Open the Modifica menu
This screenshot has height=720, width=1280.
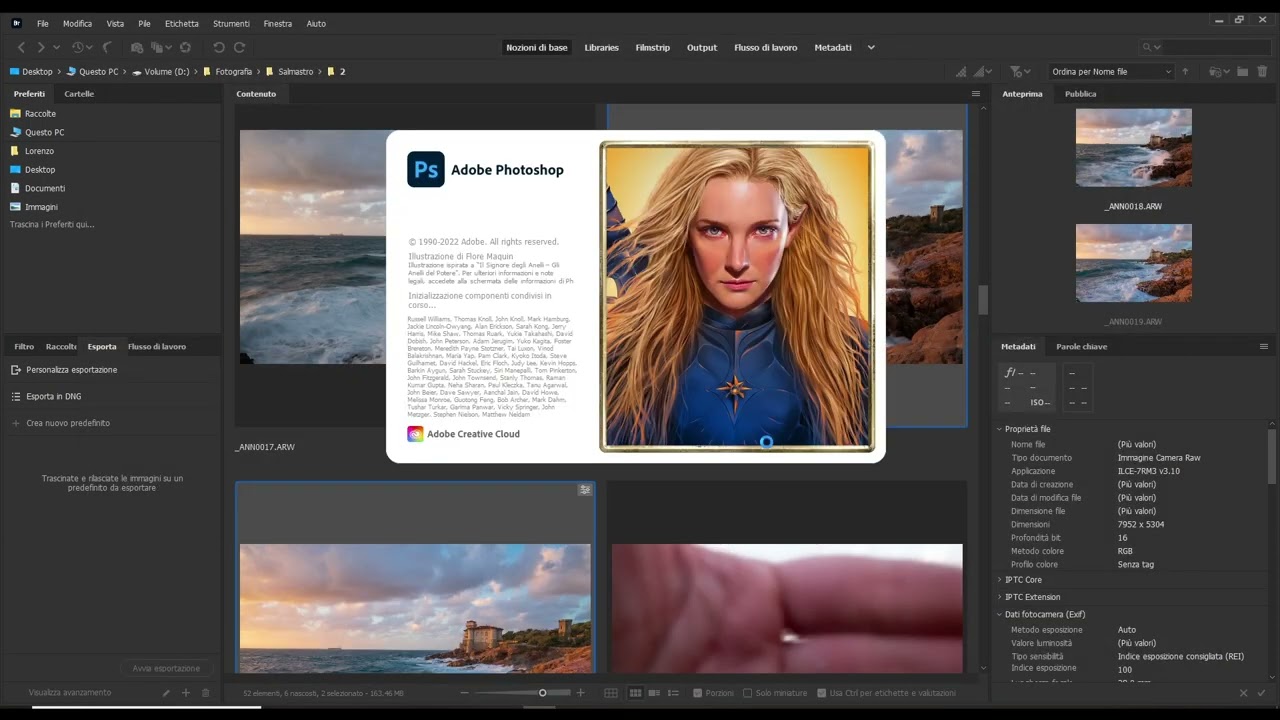[x=77, y=23]
